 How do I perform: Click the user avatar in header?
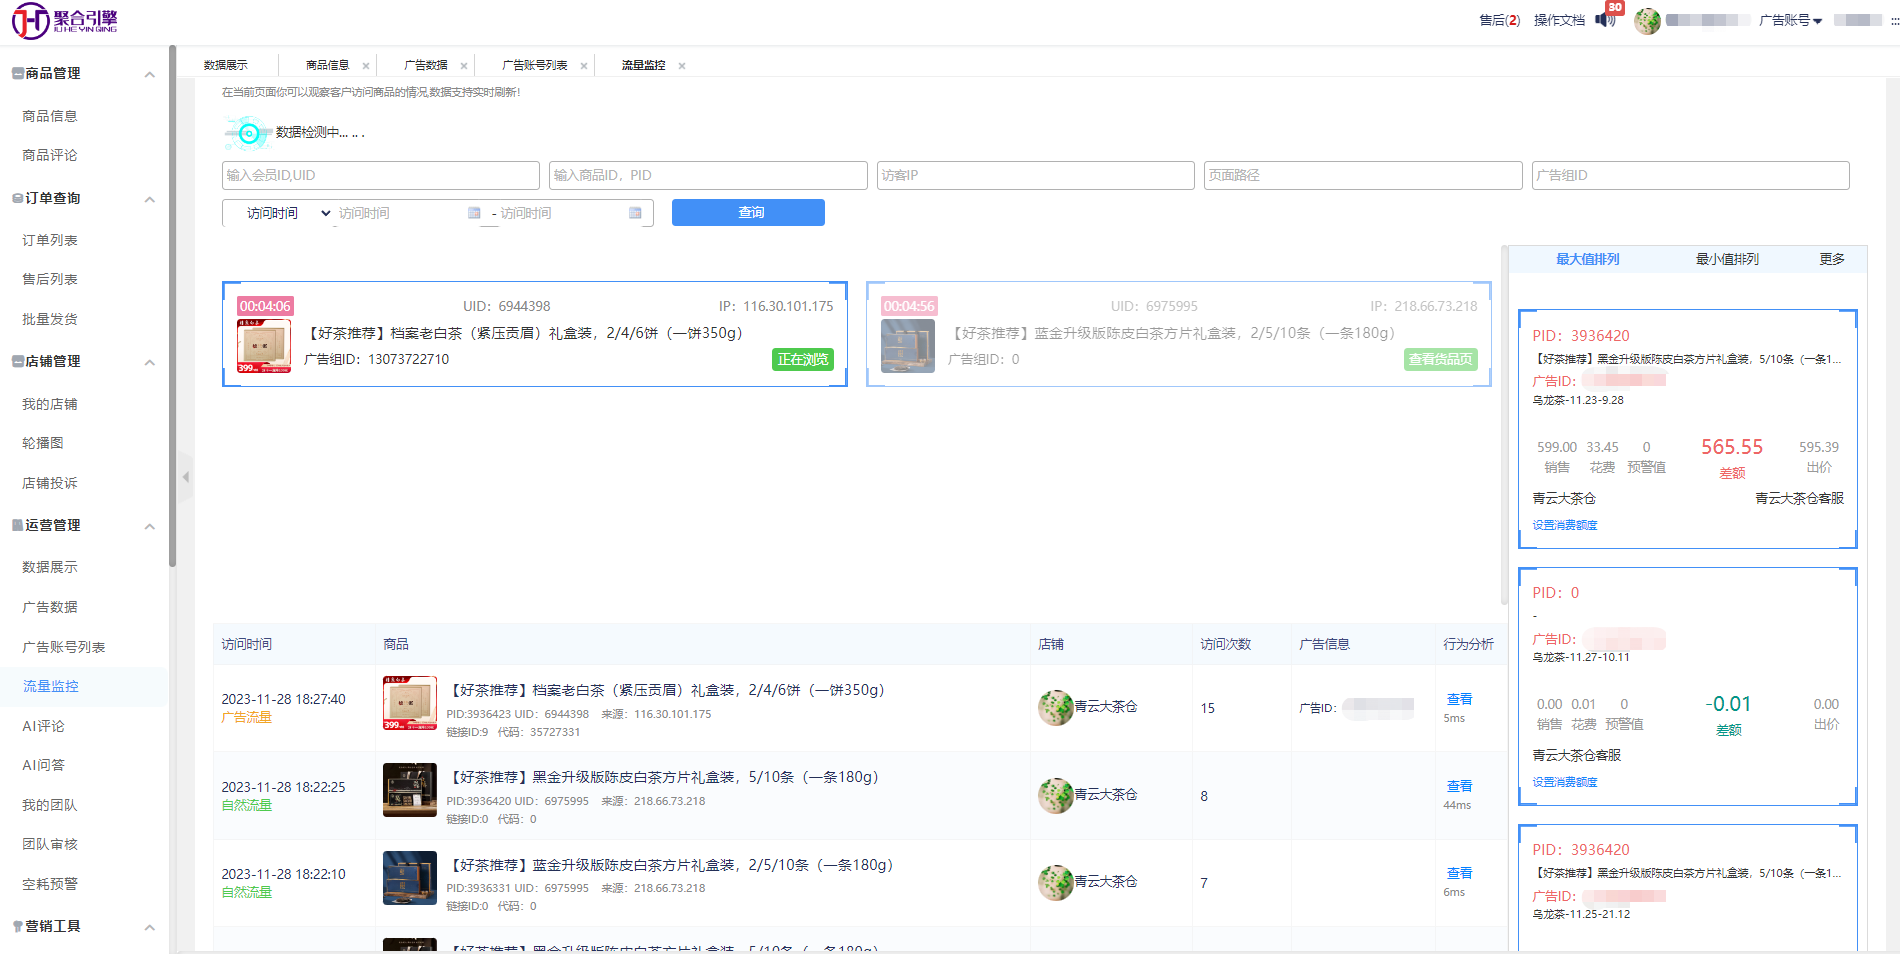click(x=1647, y=21)
